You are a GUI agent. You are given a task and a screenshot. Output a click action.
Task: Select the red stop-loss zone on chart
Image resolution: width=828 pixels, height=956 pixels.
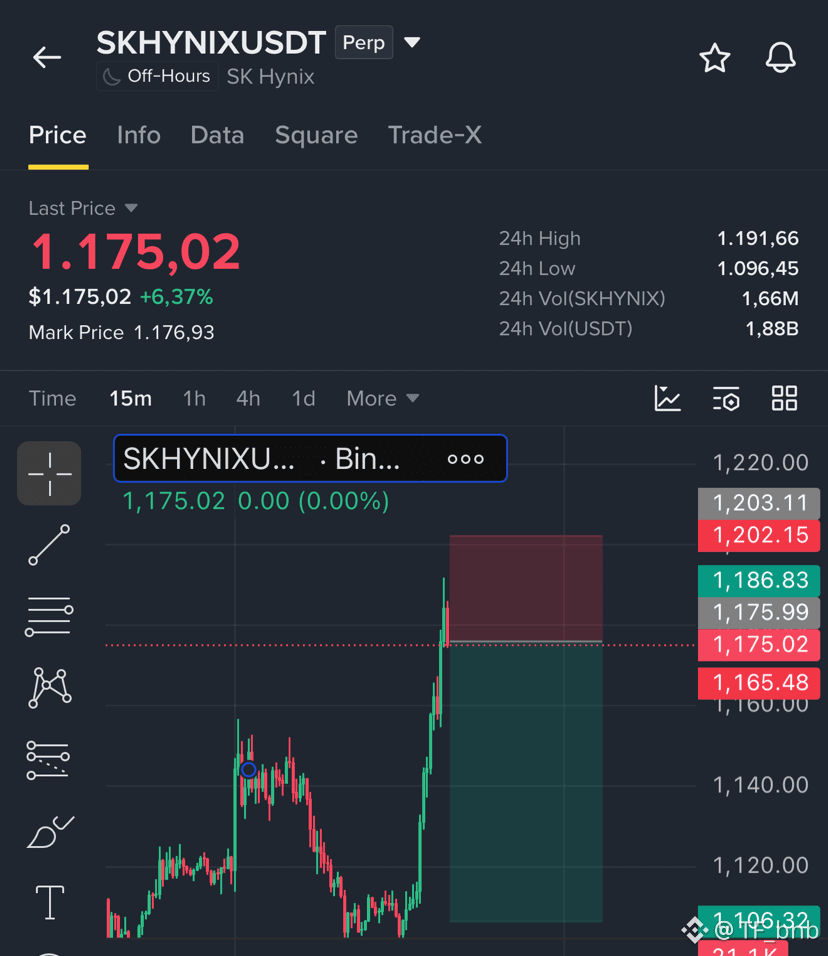(x=526, y=588)
